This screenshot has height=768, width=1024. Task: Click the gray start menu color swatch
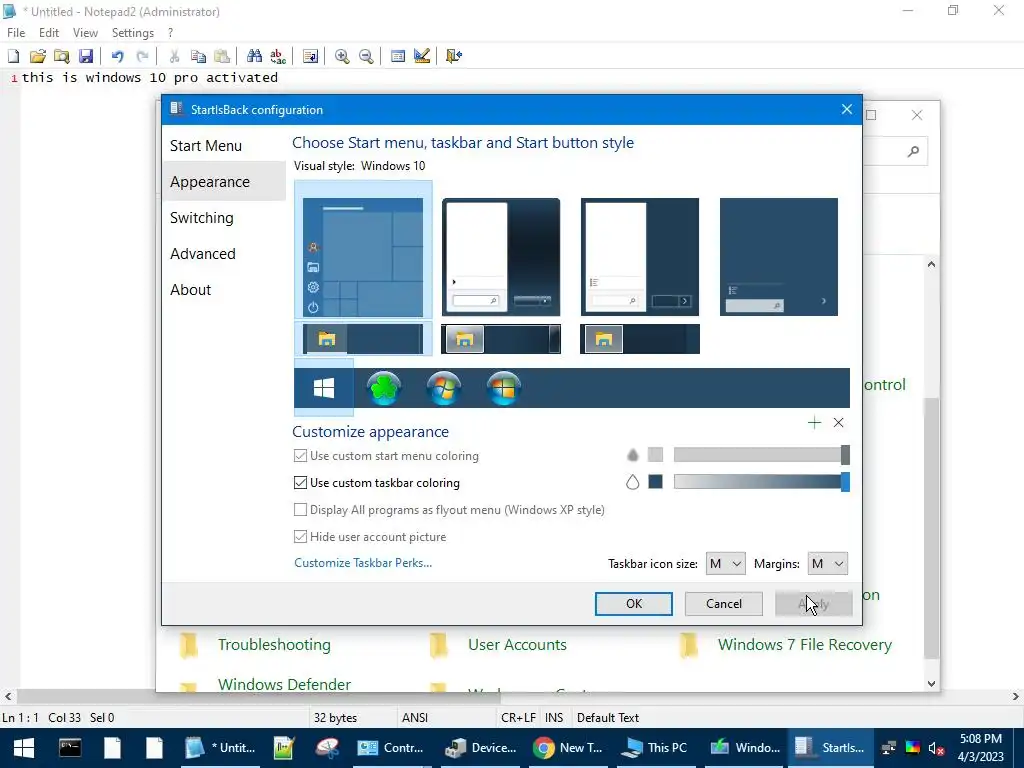coord(655,455)
